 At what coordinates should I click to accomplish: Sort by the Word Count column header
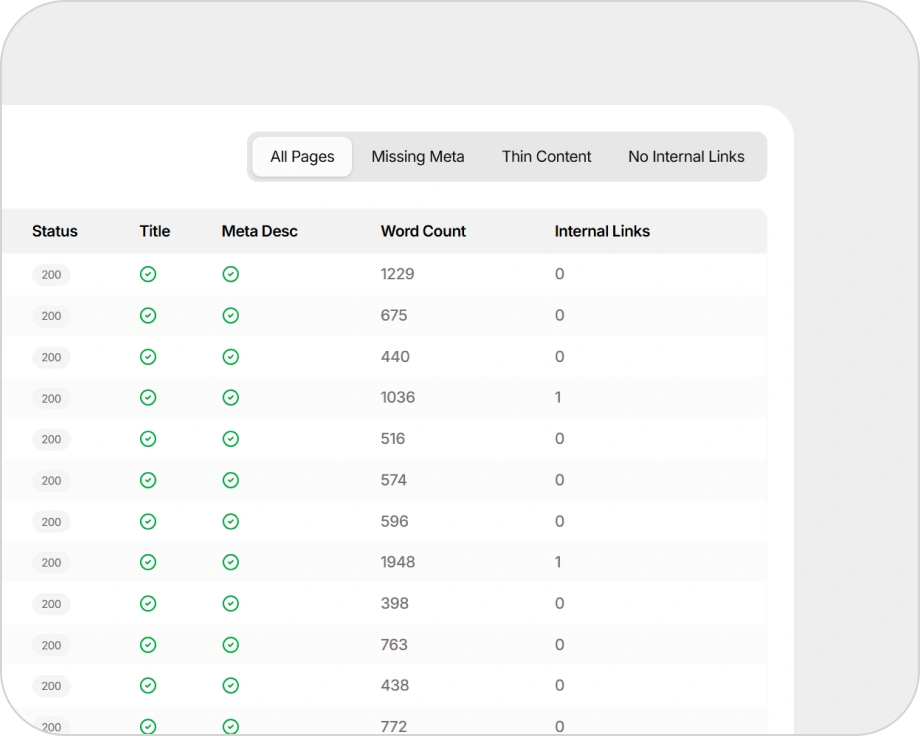tap(422, 231)
